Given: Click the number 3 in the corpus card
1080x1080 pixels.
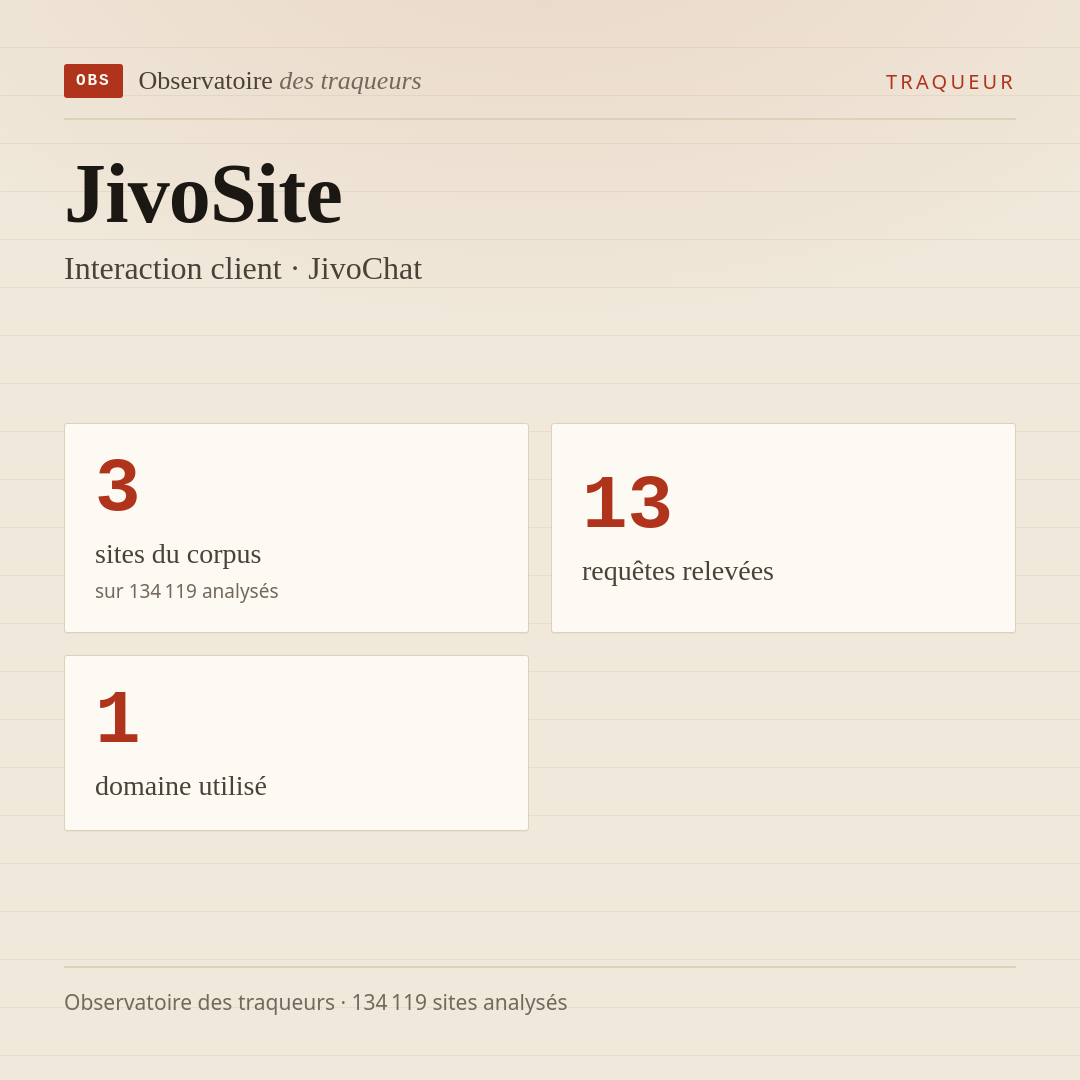Looking at the screenshot, I should pos(118,486).
